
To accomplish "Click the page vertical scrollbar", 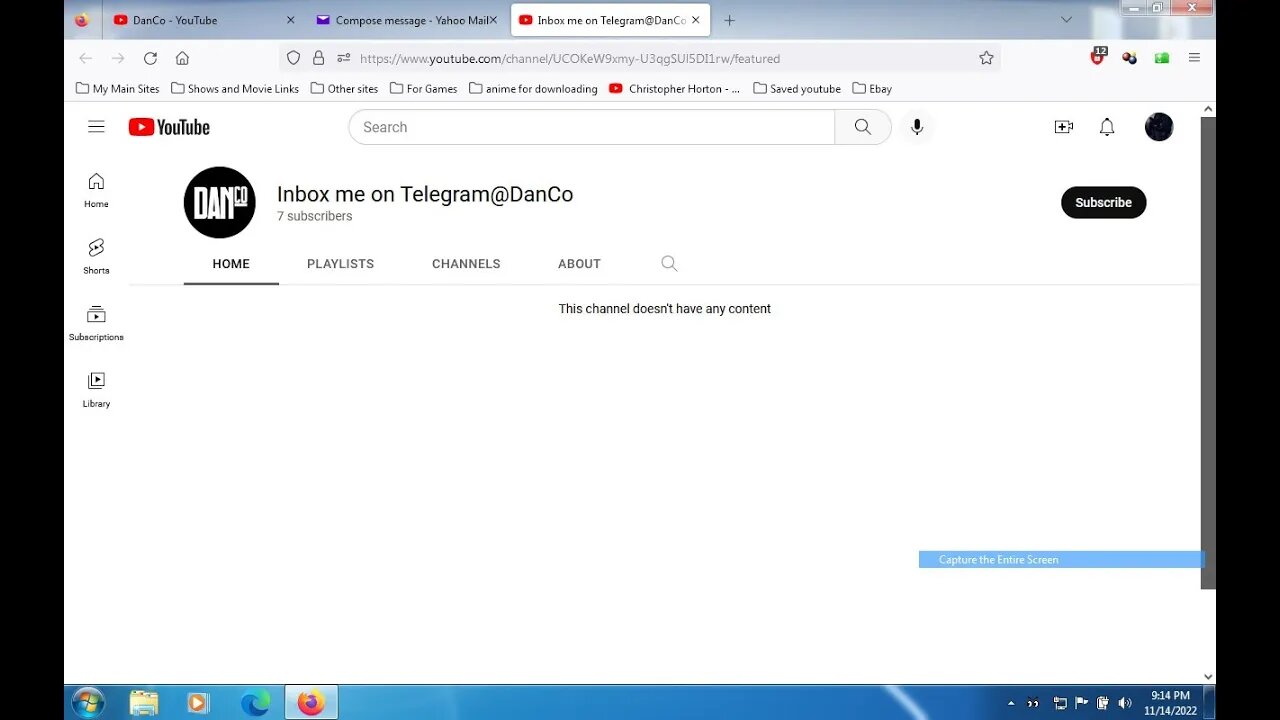I will 1208,353.
